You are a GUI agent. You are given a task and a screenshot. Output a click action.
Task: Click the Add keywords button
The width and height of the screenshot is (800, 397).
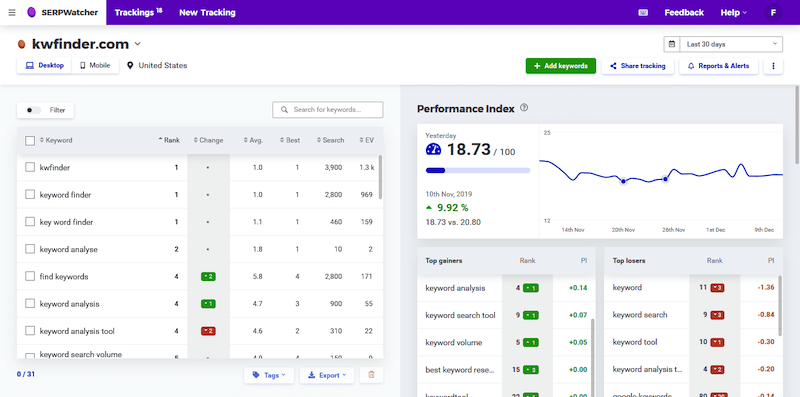click(561, 66)
